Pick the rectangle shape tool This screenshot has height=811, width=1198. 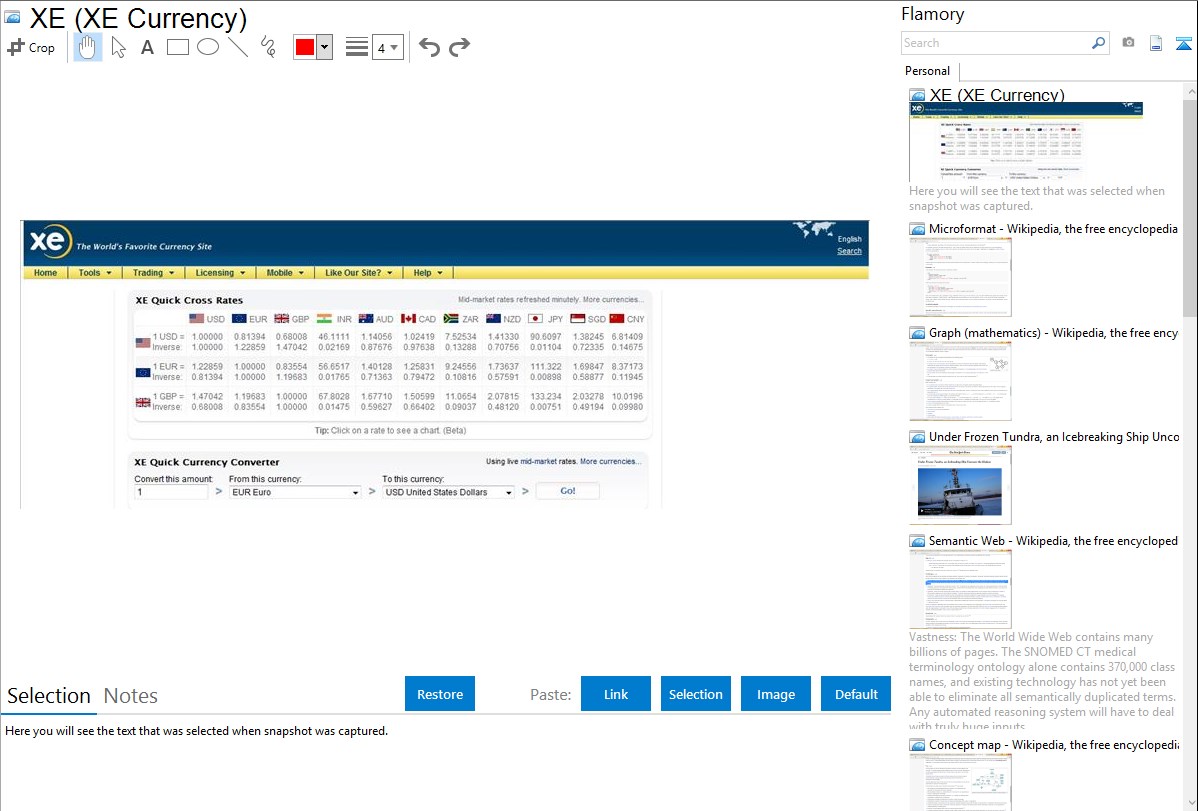coord(177,47)
